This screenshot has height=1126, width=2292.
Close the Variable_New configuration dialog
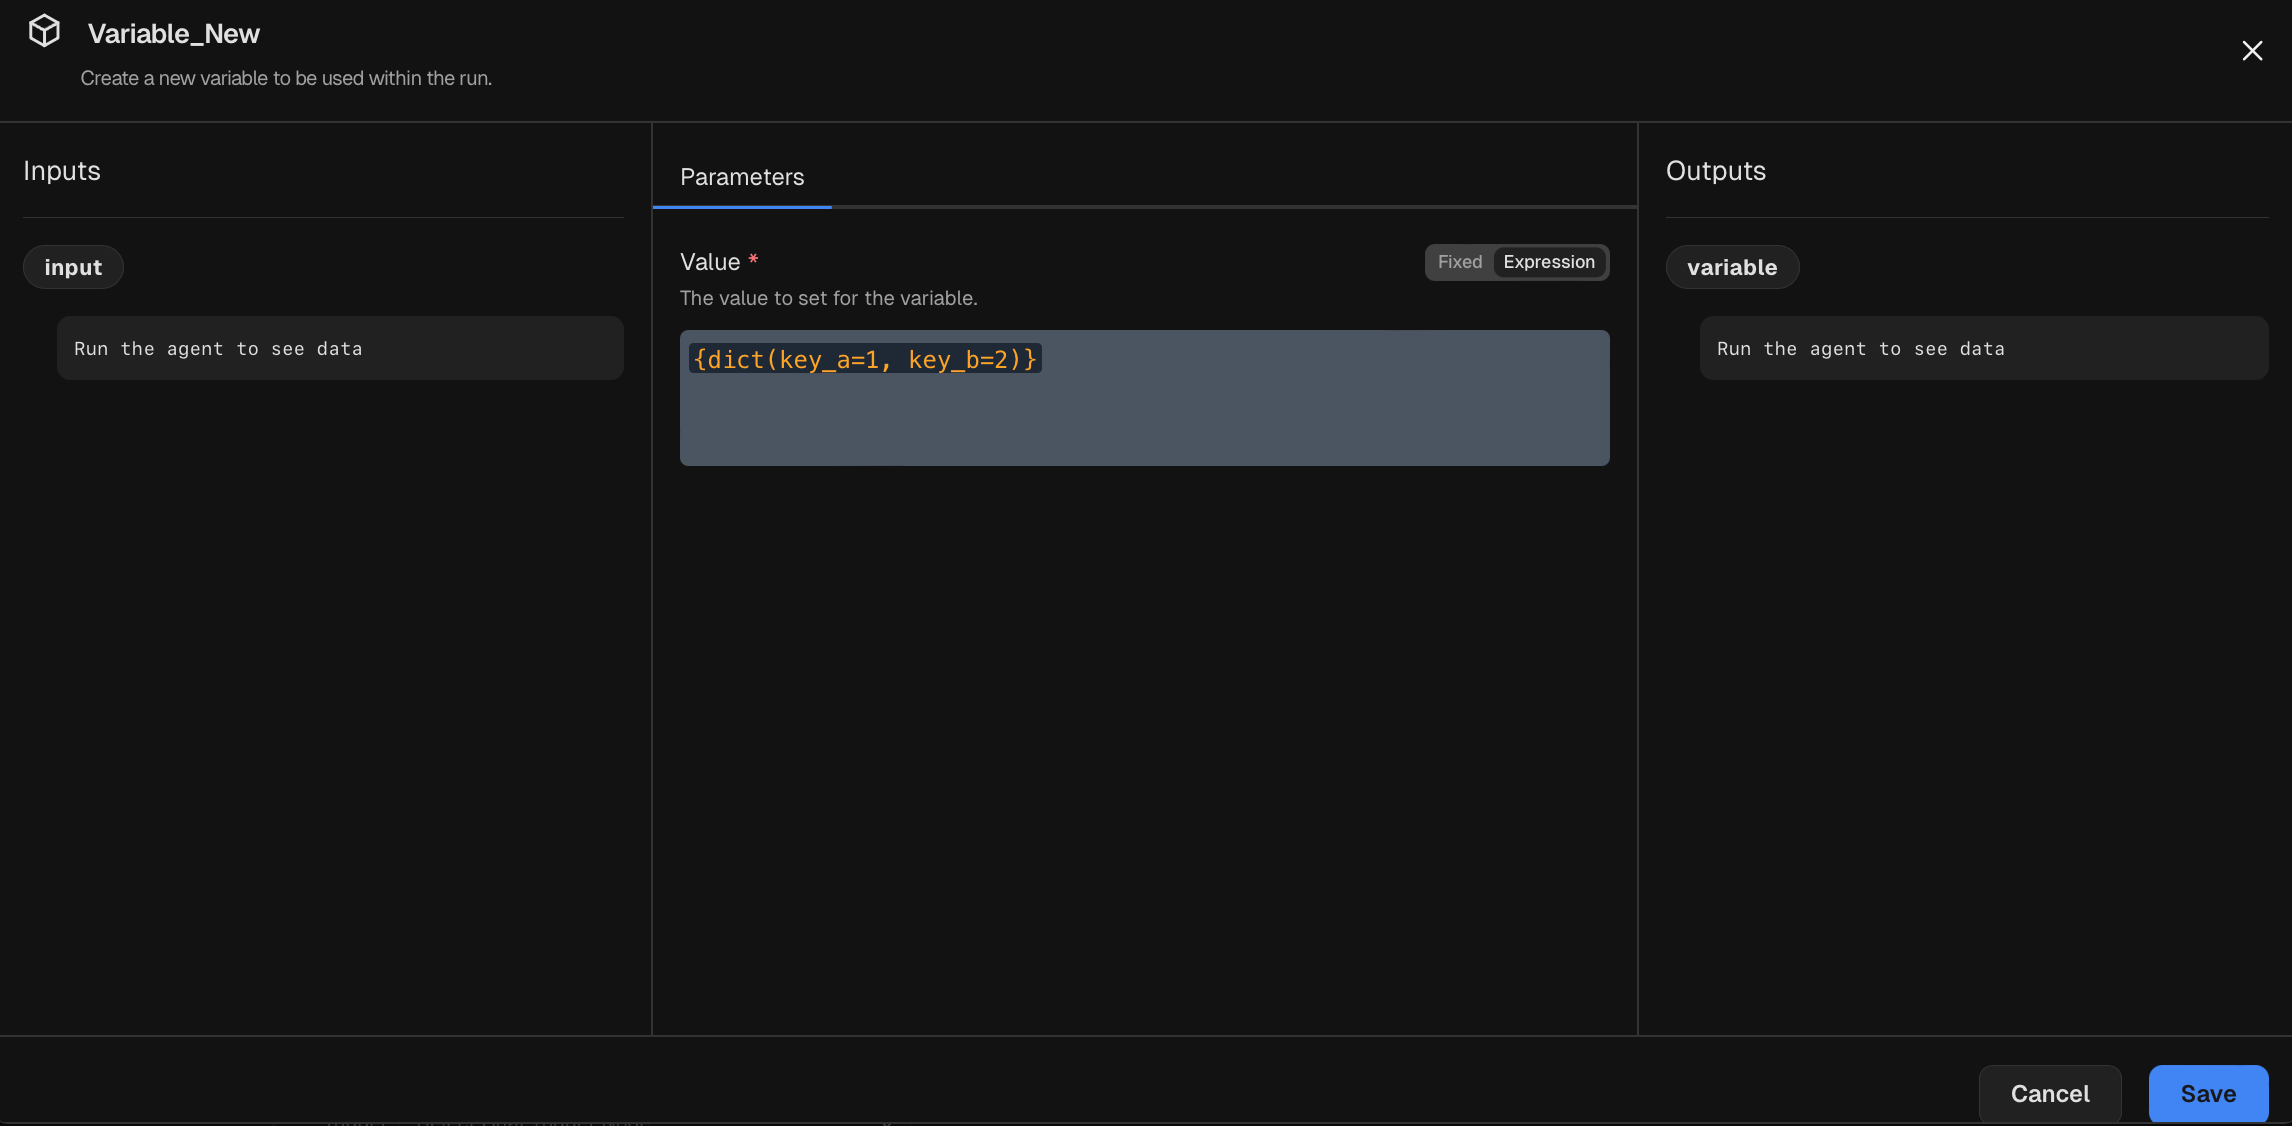coord(2251,50)
